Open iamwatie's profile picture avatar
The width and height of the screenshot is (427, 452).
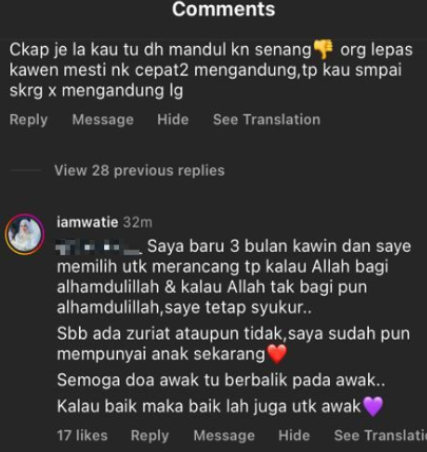point(25,234)
